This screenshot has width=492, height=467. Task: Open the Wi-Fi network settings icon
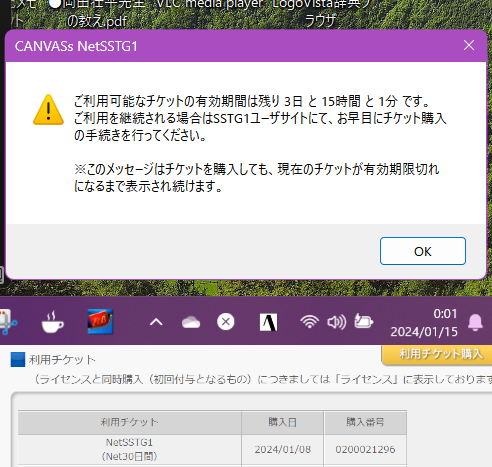click(x=309, y=322)
